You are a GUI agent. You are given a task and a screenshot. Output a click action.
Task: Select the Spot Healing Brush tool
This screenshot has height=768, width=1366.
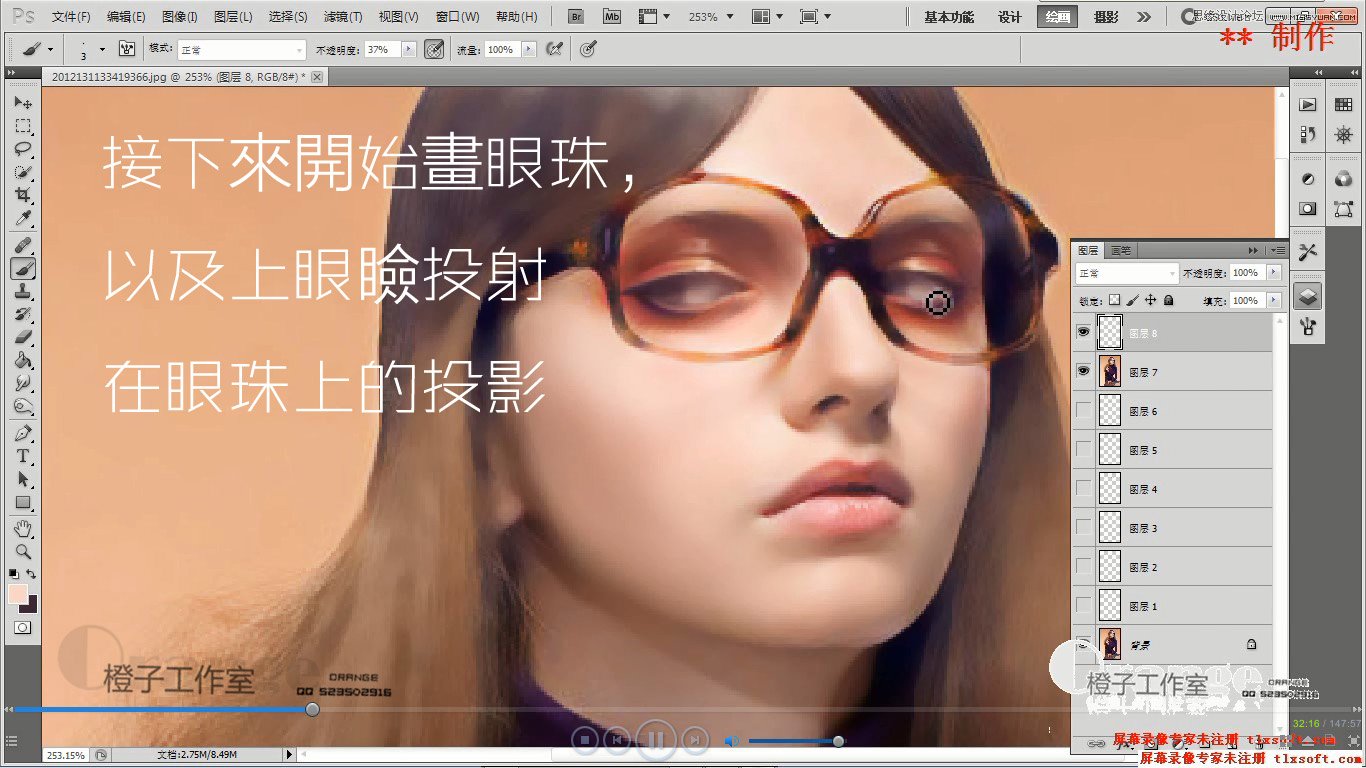pos(23,245)
